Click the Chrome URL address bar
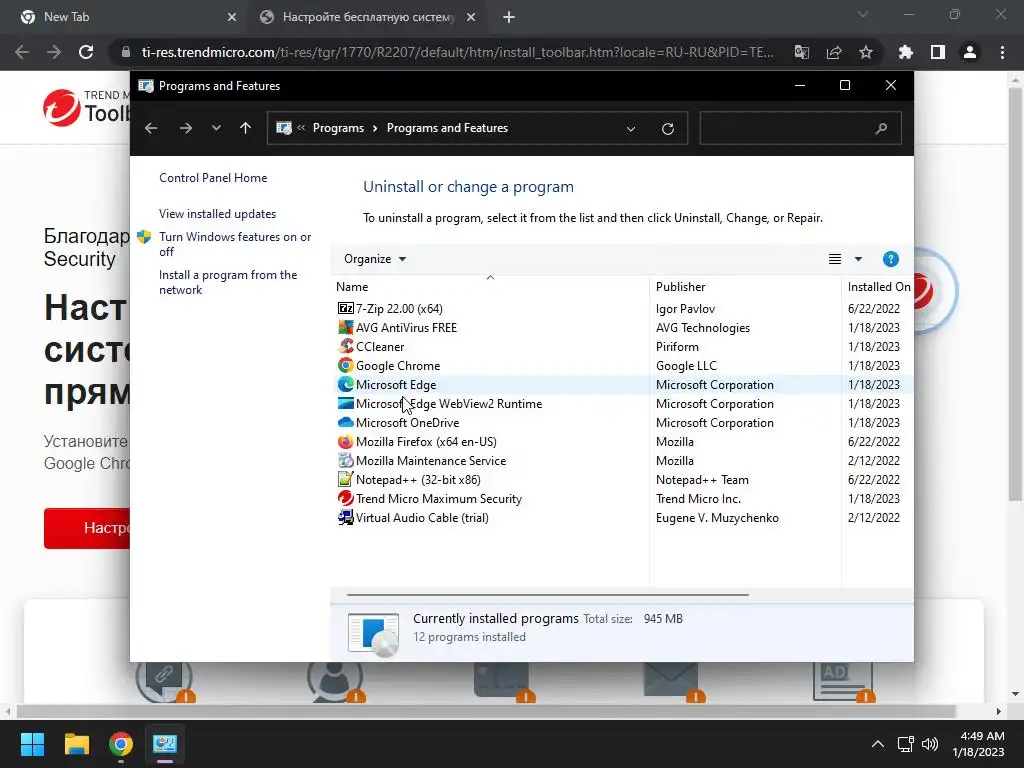Screen dimensions: 1024x768 point(457,52)
